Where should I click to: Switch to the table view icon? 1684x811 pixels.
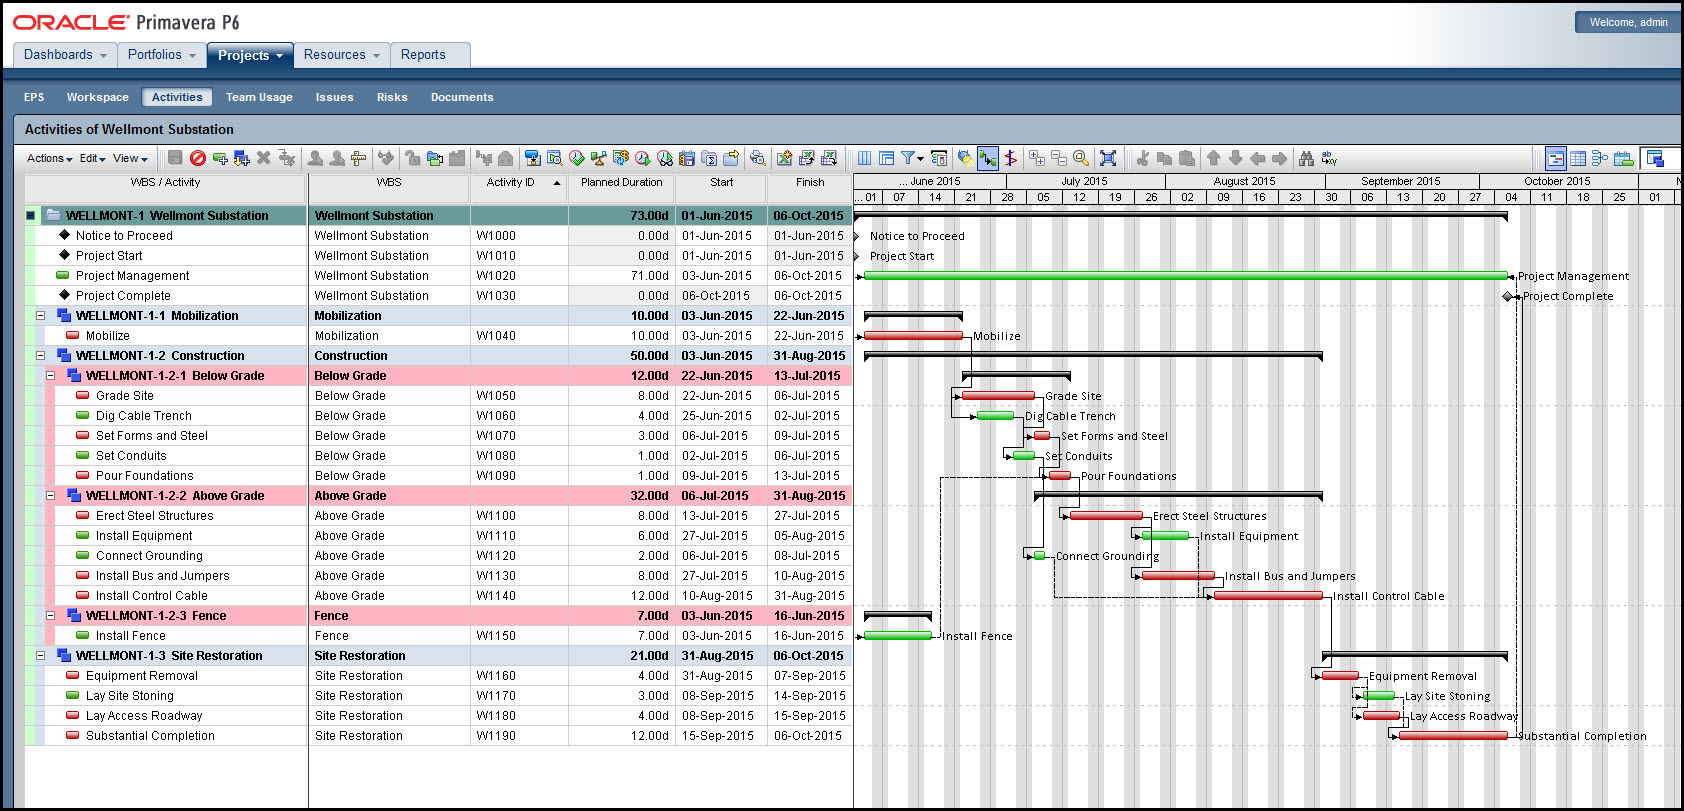1578,158
